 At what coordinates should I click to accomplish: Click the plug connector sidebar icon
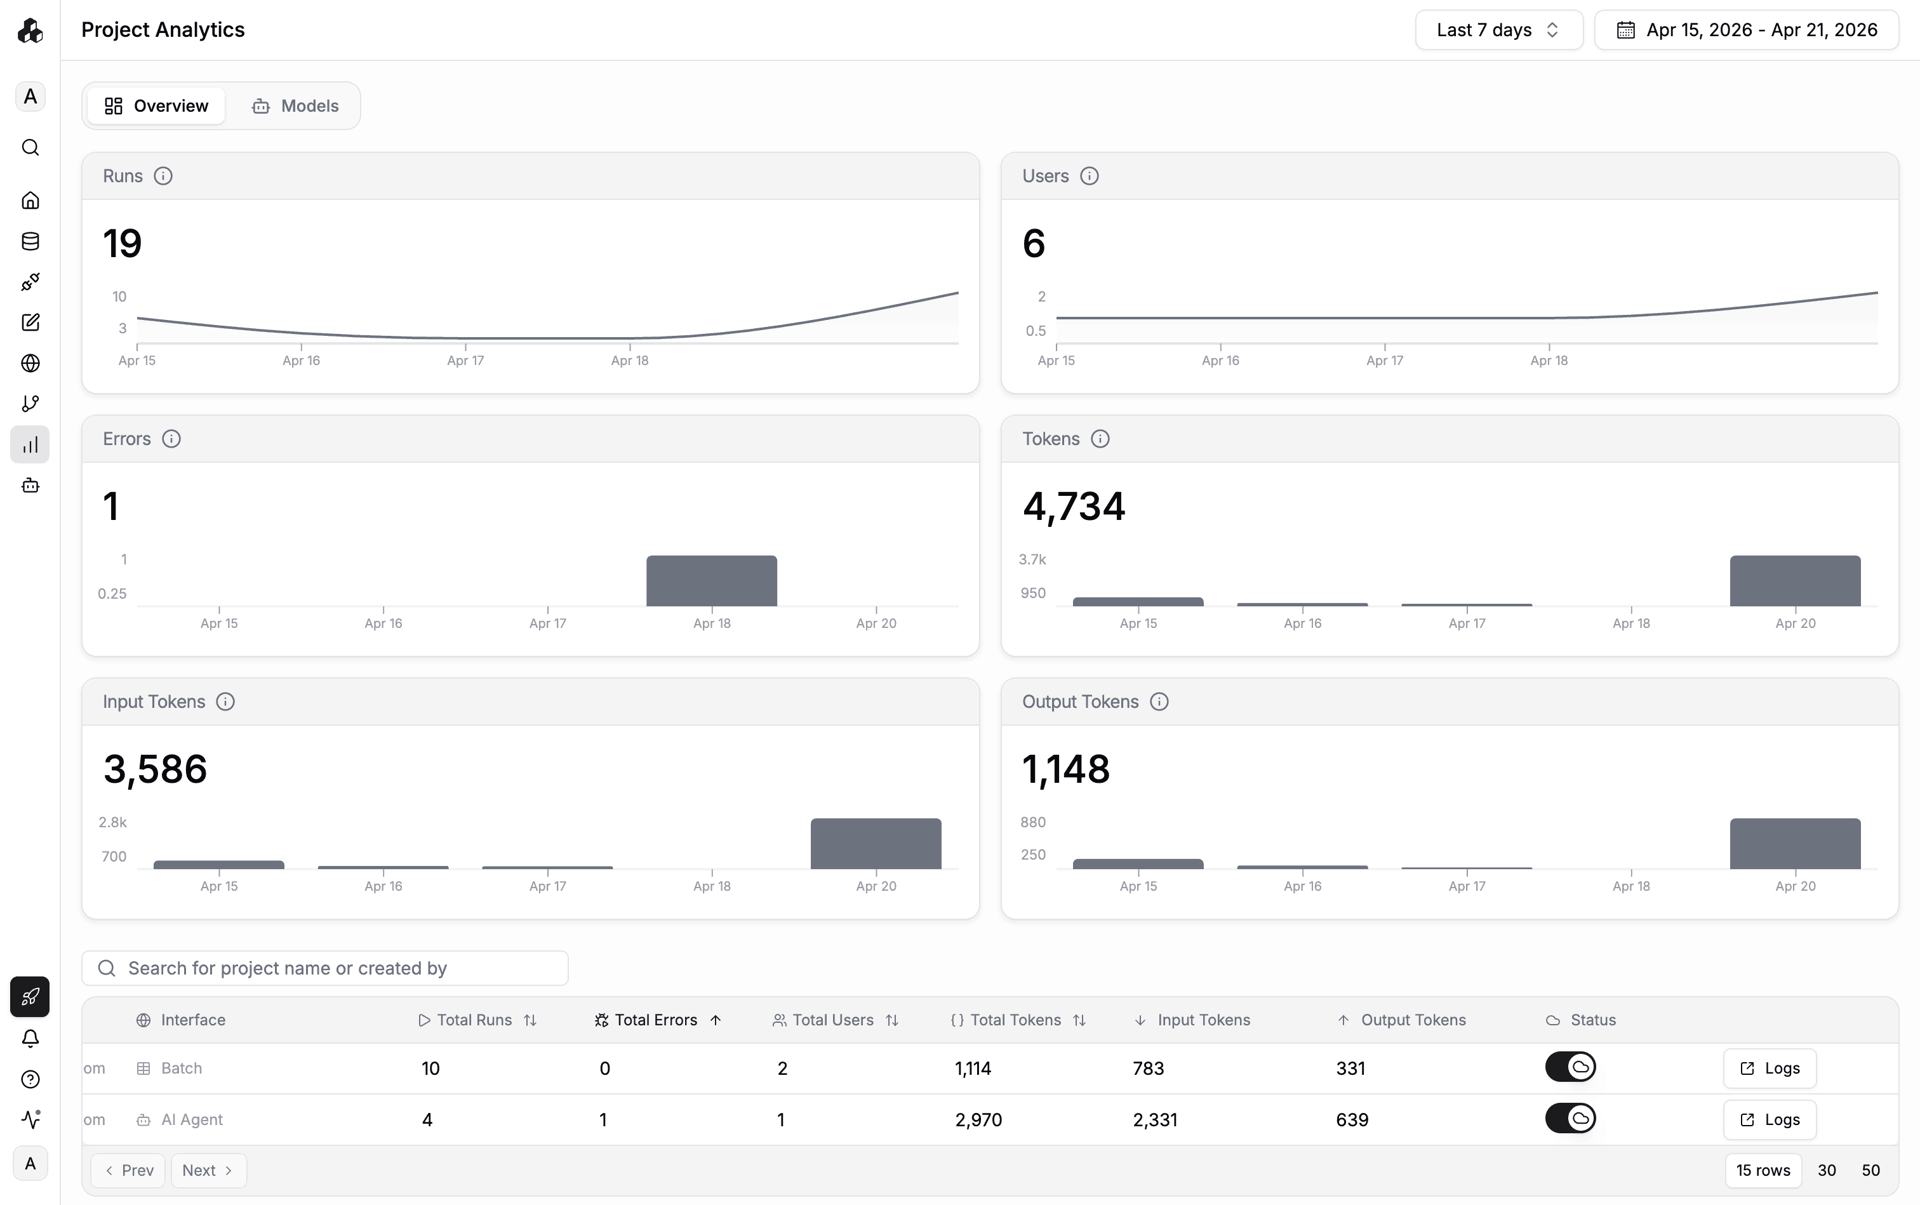(30, 282)
